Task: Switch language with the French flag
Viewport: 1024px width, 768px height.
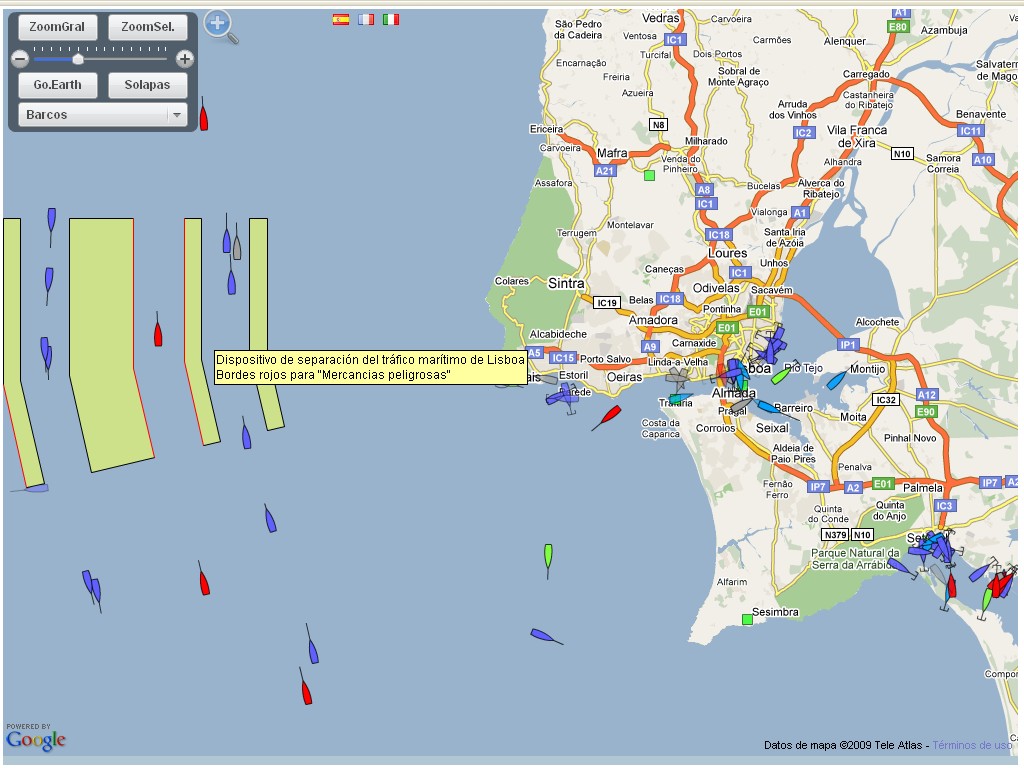Action: [x=366, y=20]
